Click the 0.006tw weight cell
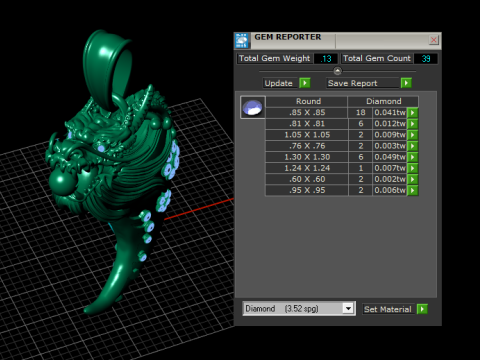 [390, 190]
